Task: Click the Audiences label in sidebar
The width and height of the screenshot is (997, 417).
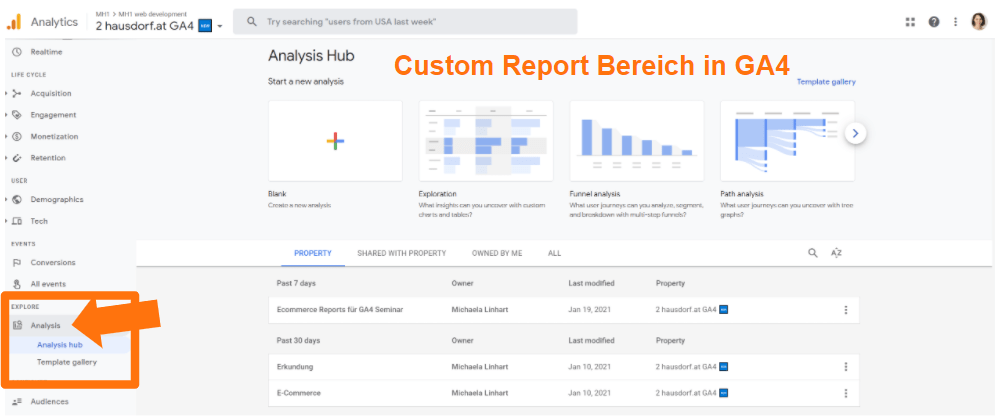Action: [50, 402]
